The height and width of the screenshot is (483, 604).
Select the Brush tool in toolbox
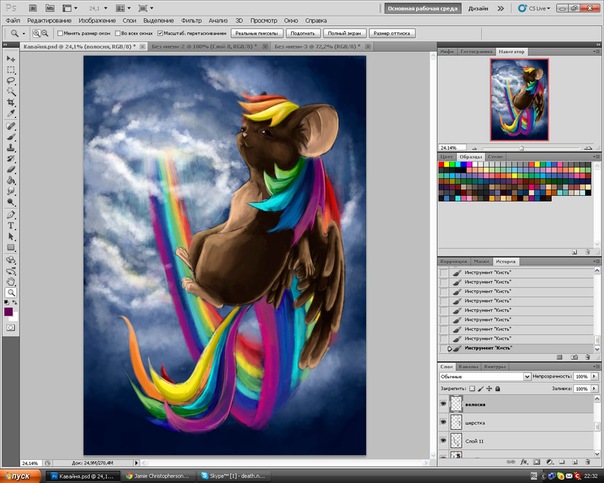11,137
